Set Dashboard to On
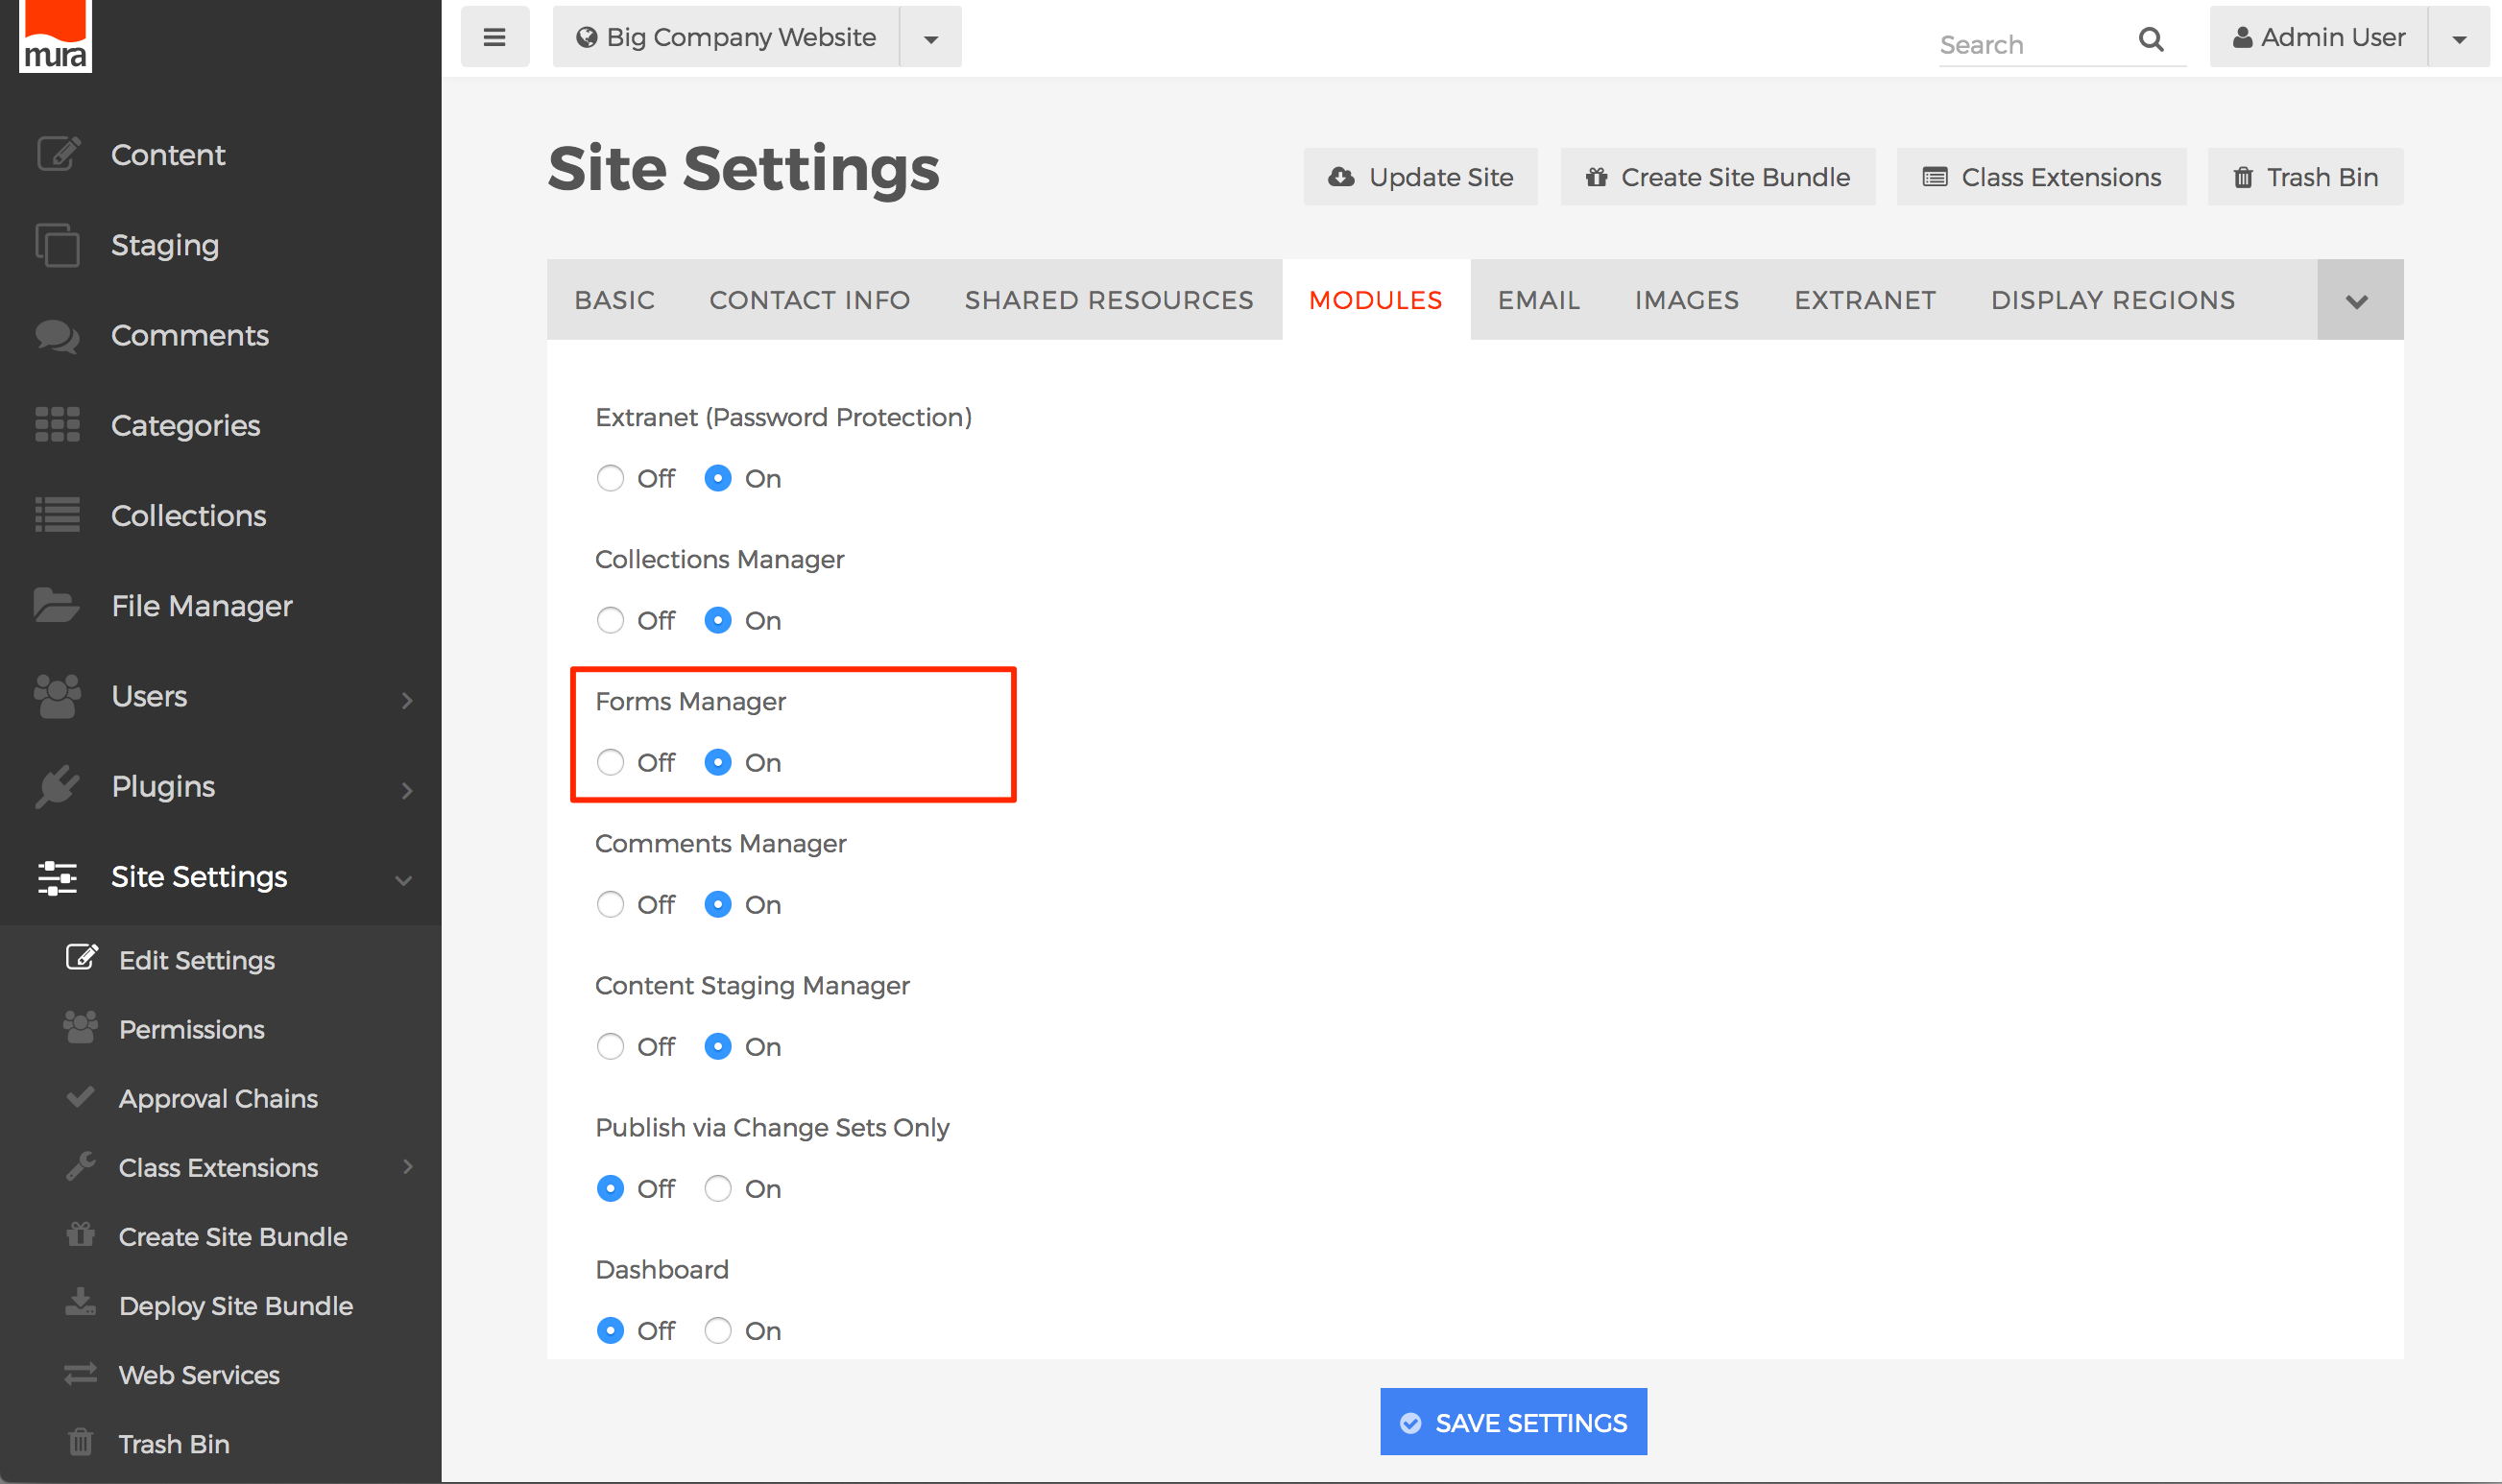Viewport: 2502px width, 1484px height. point(718,1331)
